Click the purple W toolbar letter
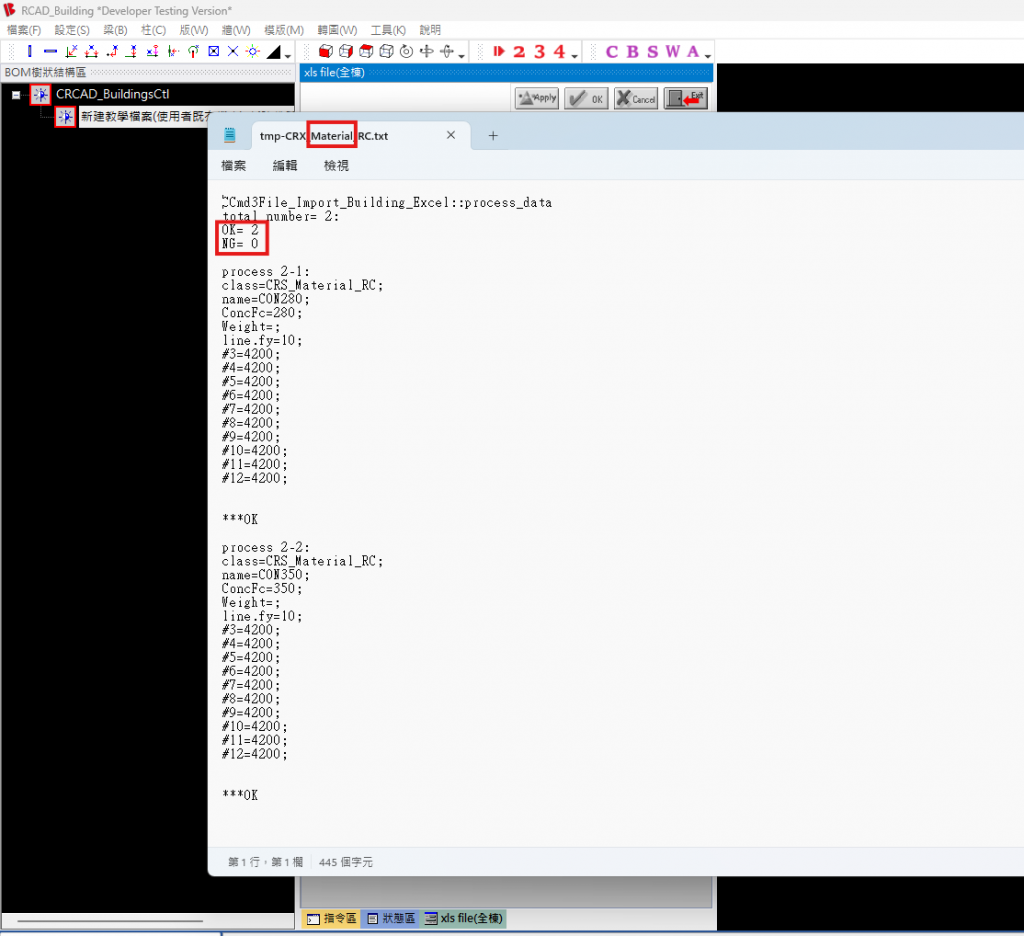The image size is (1024, 936). click(673, 52)
